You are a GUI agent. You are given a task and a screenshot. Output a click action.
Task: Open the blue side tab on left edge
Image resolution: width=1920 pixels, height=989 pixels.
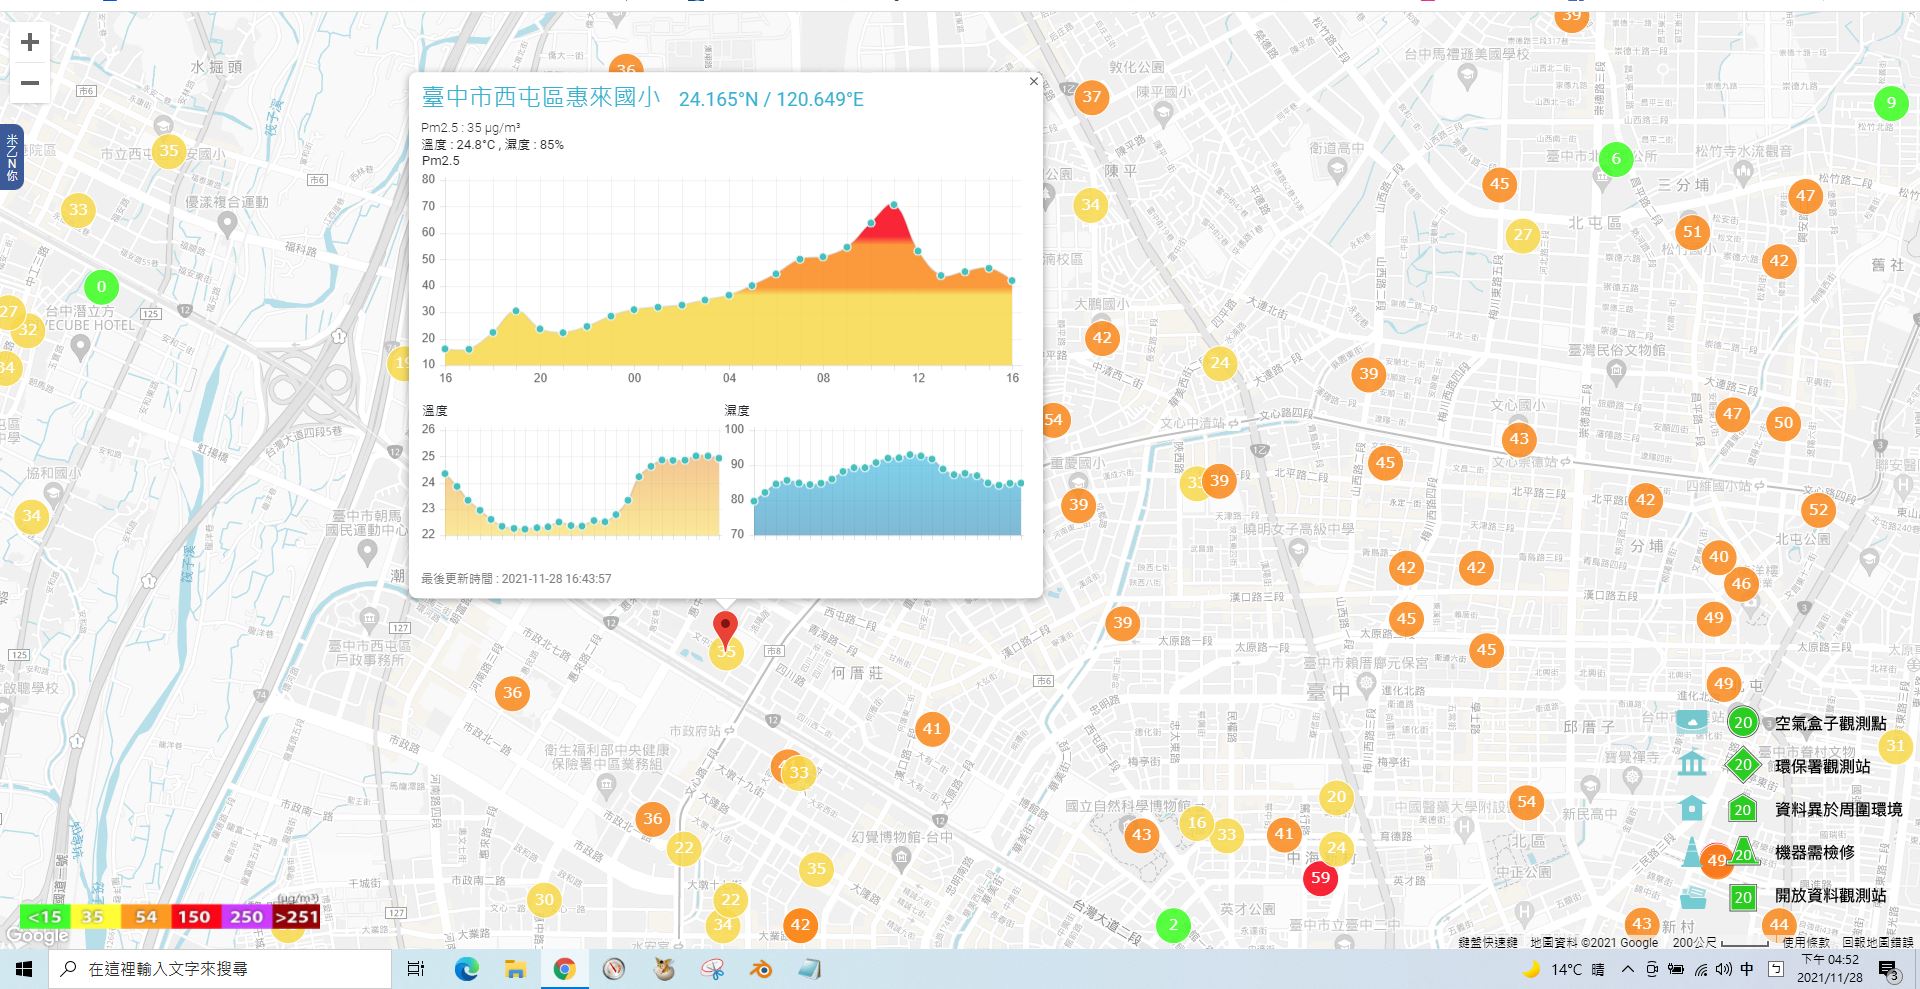11,157
